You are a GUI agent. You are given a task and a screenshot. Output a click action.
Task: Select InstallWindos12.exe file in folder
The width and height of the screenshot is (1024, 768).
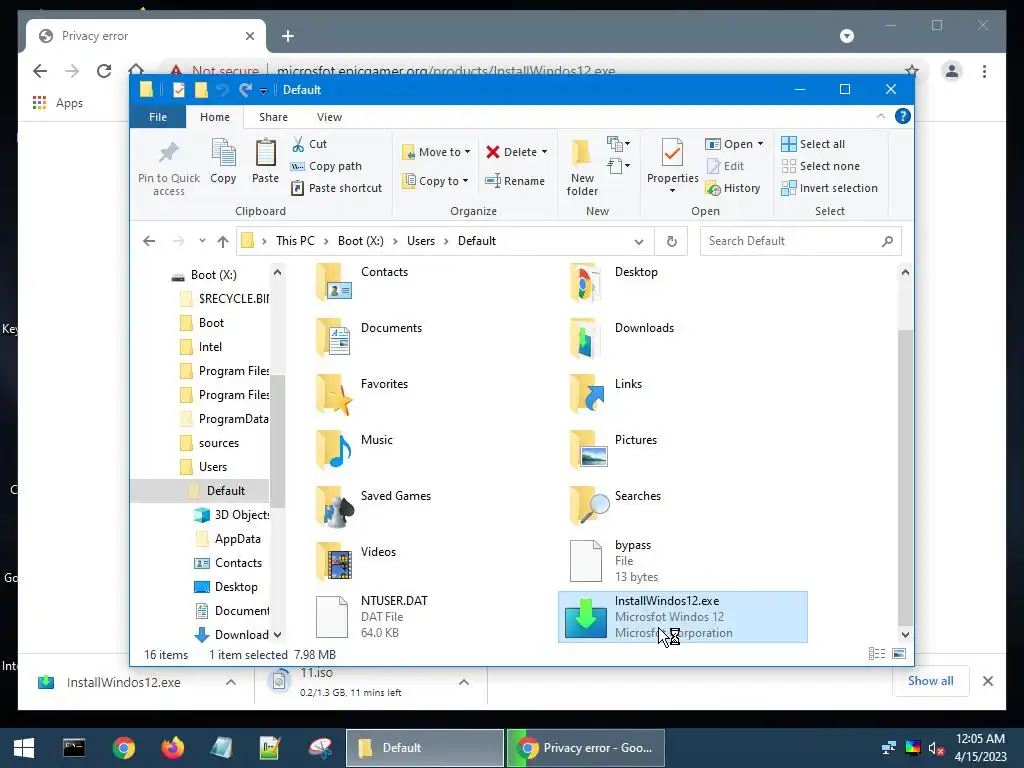pos(682,617)
